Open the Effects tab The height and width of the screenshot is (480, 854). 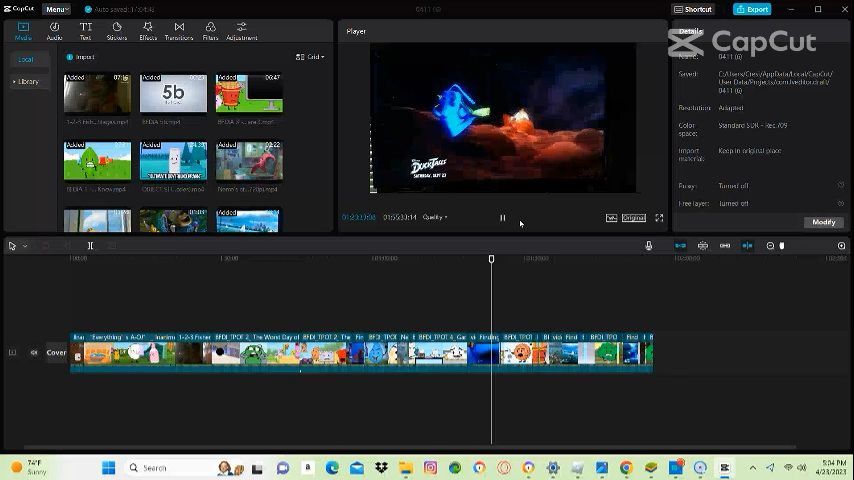click(148, 31)
